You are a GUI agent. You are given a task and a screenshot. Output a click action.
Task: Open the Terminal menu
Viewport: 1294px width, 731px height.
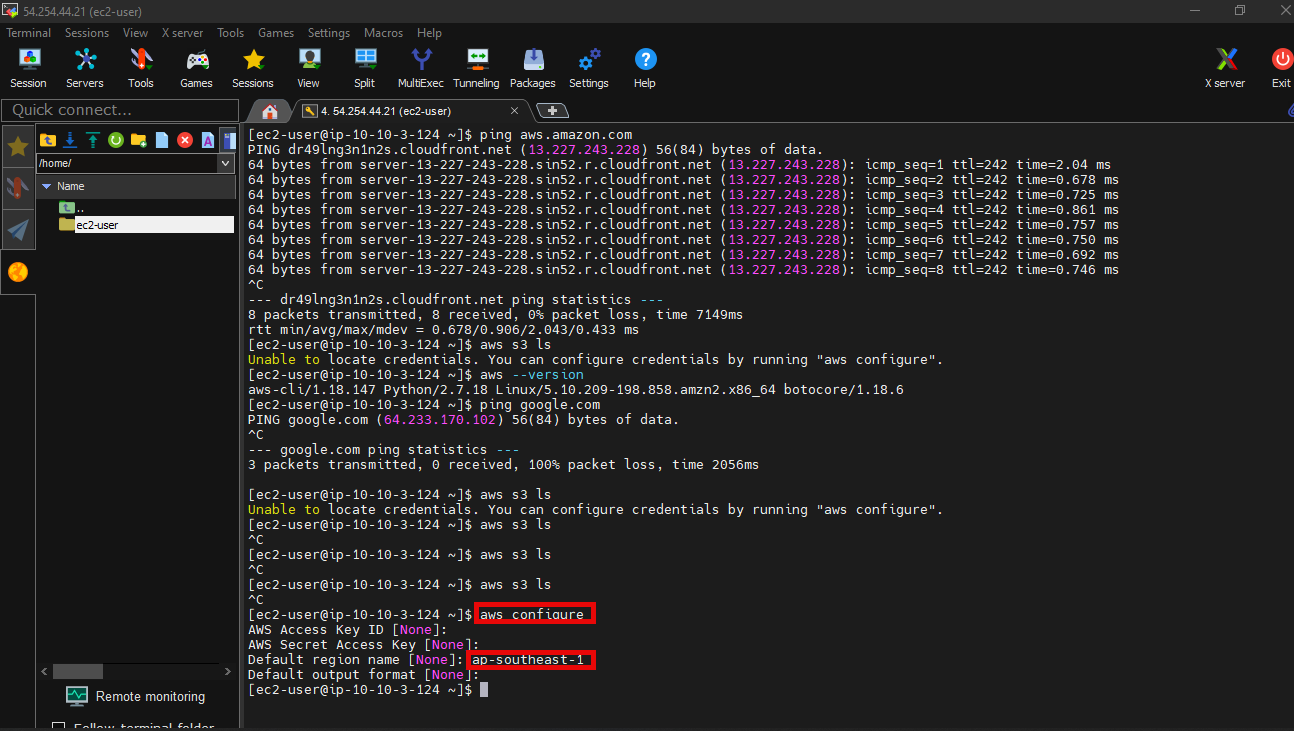click(28, 33)
